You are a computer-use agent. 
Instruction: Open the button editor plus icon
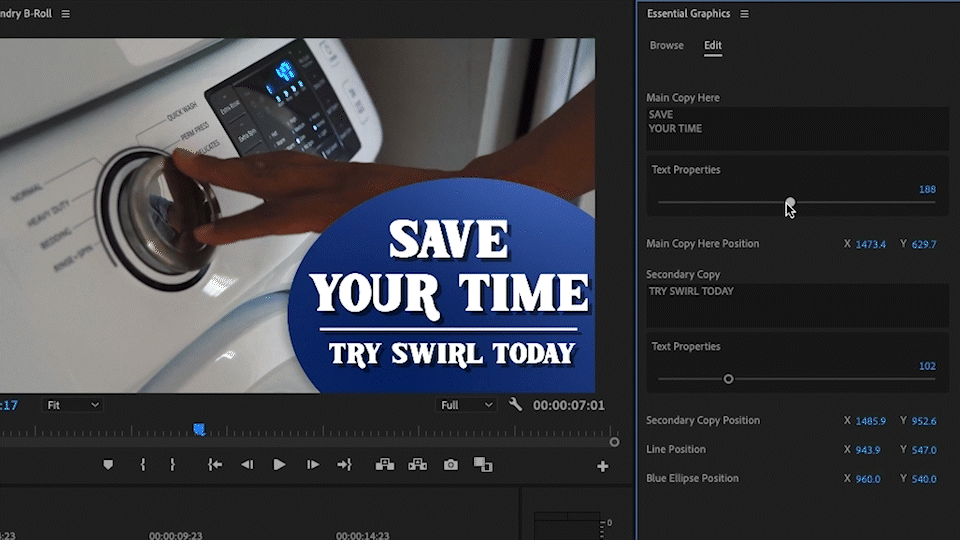[602, 467]
